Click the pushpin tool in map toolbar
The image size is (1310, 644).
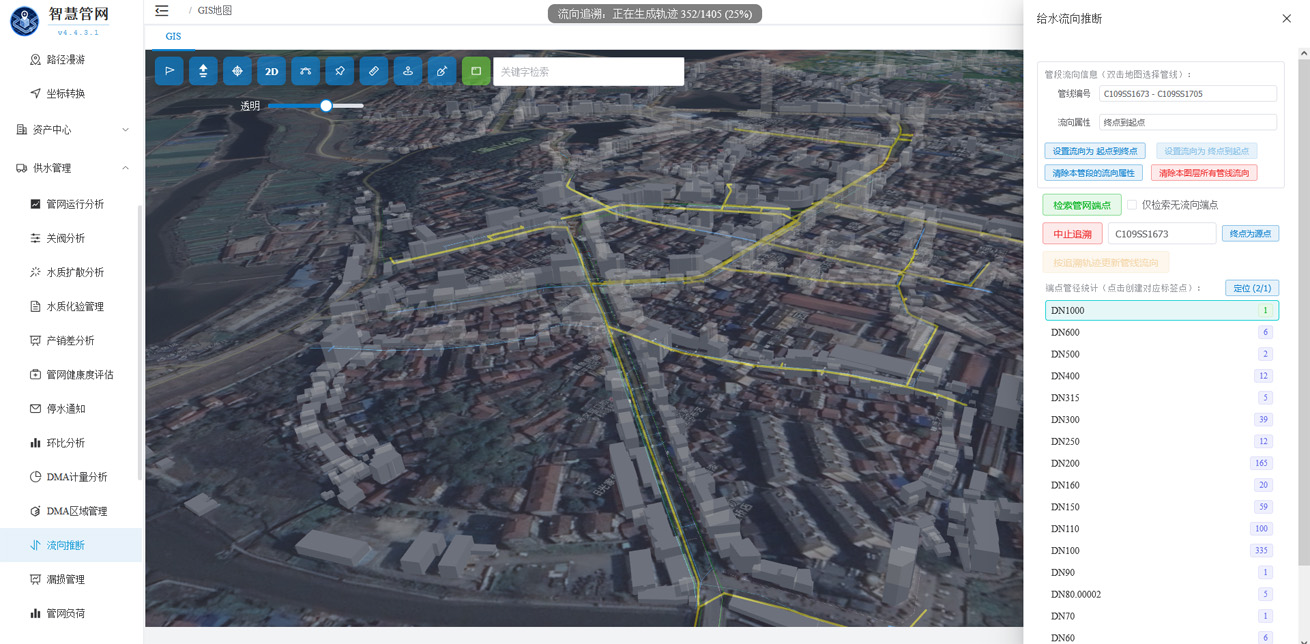[x=339, y=71]
